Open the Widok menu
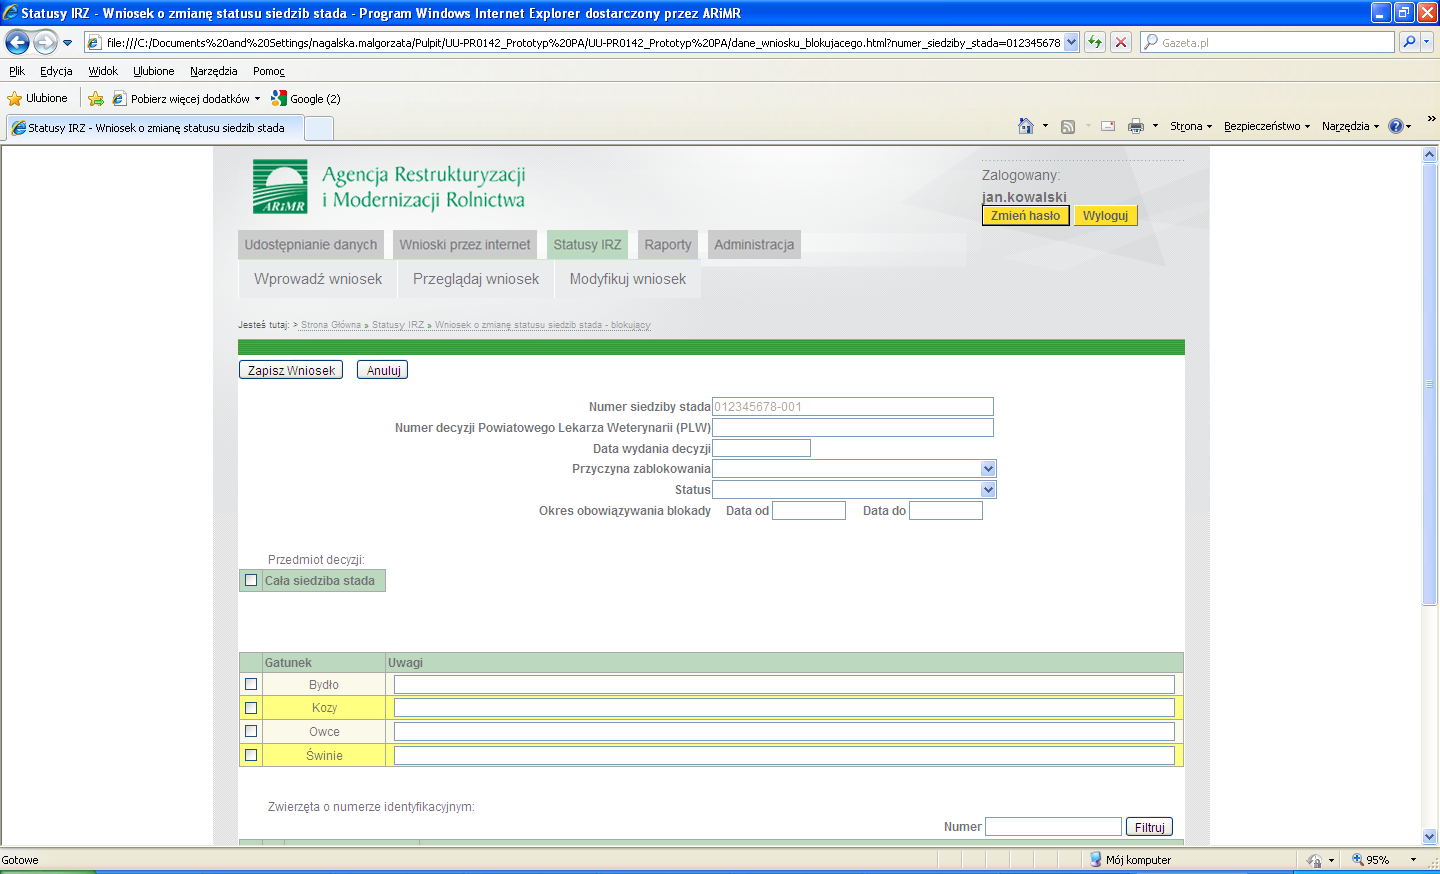 click(103, 71)
